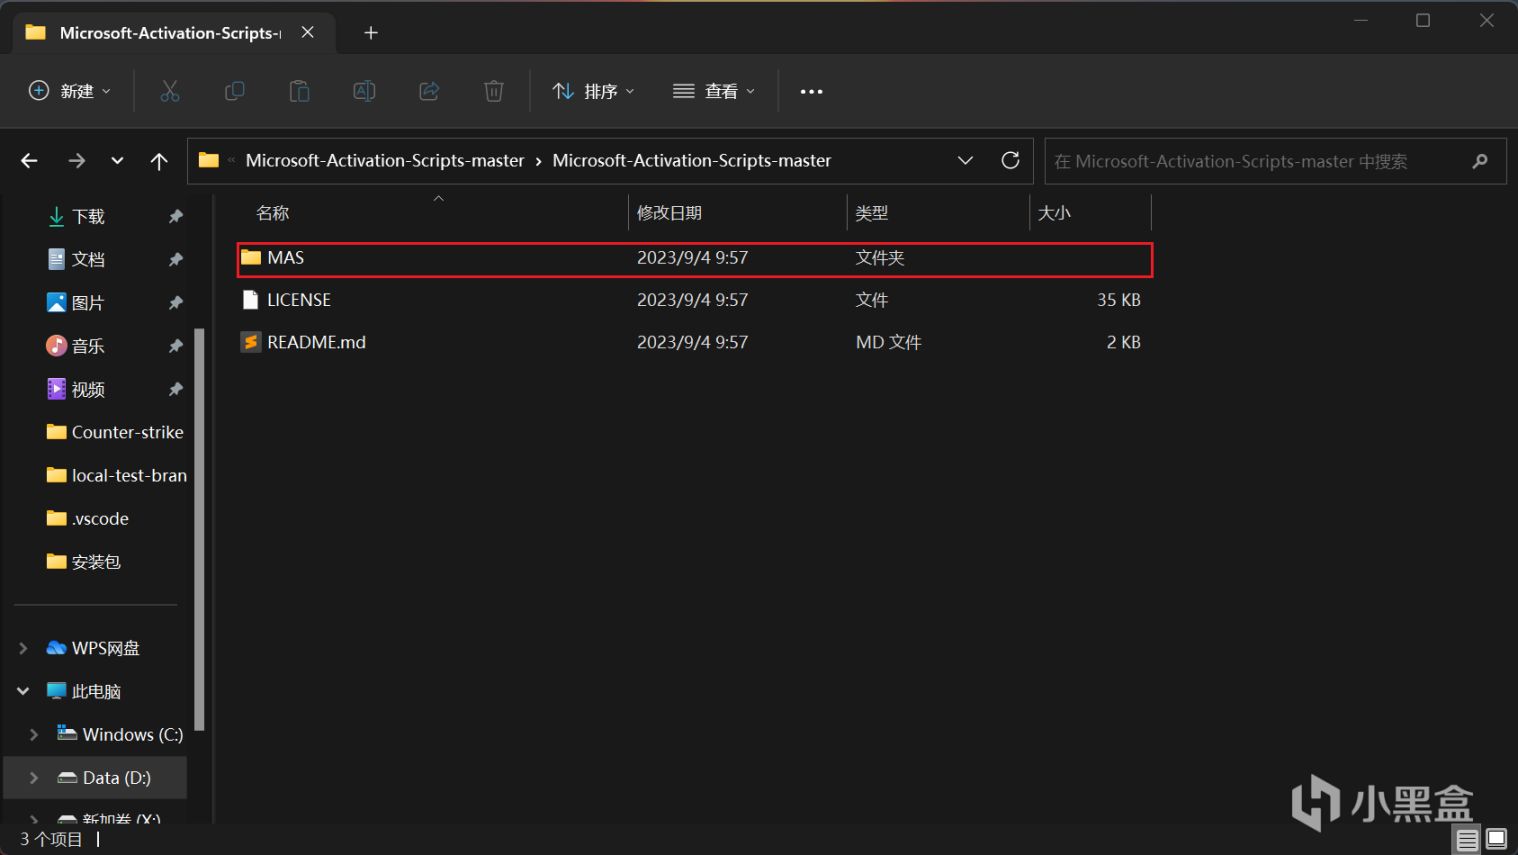The image size is (1518, 855).
Task: Open 图片 in the sidebar
Action: pyautogui.click(x=88, y=302)
